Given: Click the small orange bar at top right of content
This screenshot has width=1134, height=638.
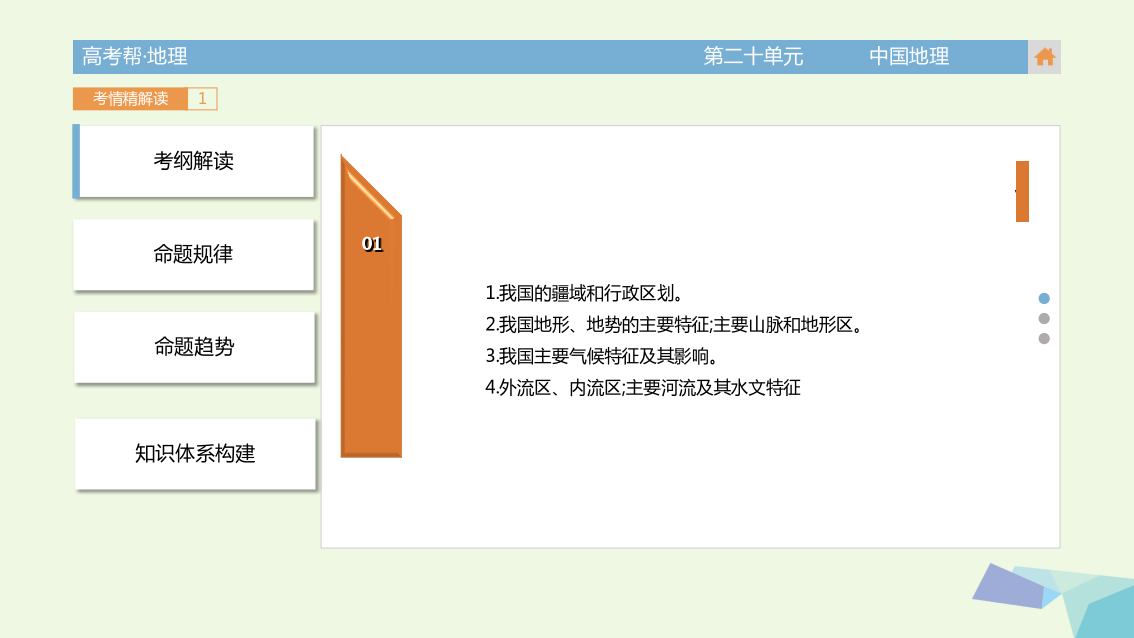Looking at the screenshot, I should click(x=1022, y=192).
